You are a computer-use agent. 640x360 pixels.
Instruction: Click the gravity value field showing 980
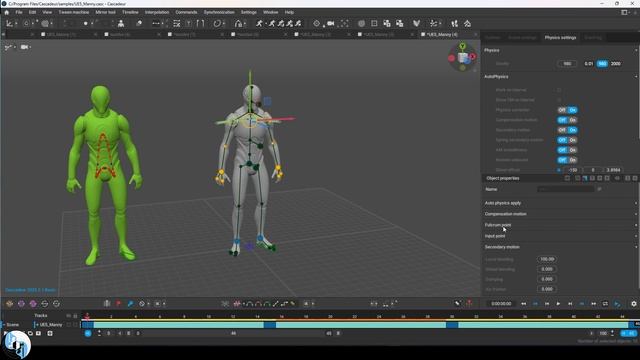[x=567, y=64]
